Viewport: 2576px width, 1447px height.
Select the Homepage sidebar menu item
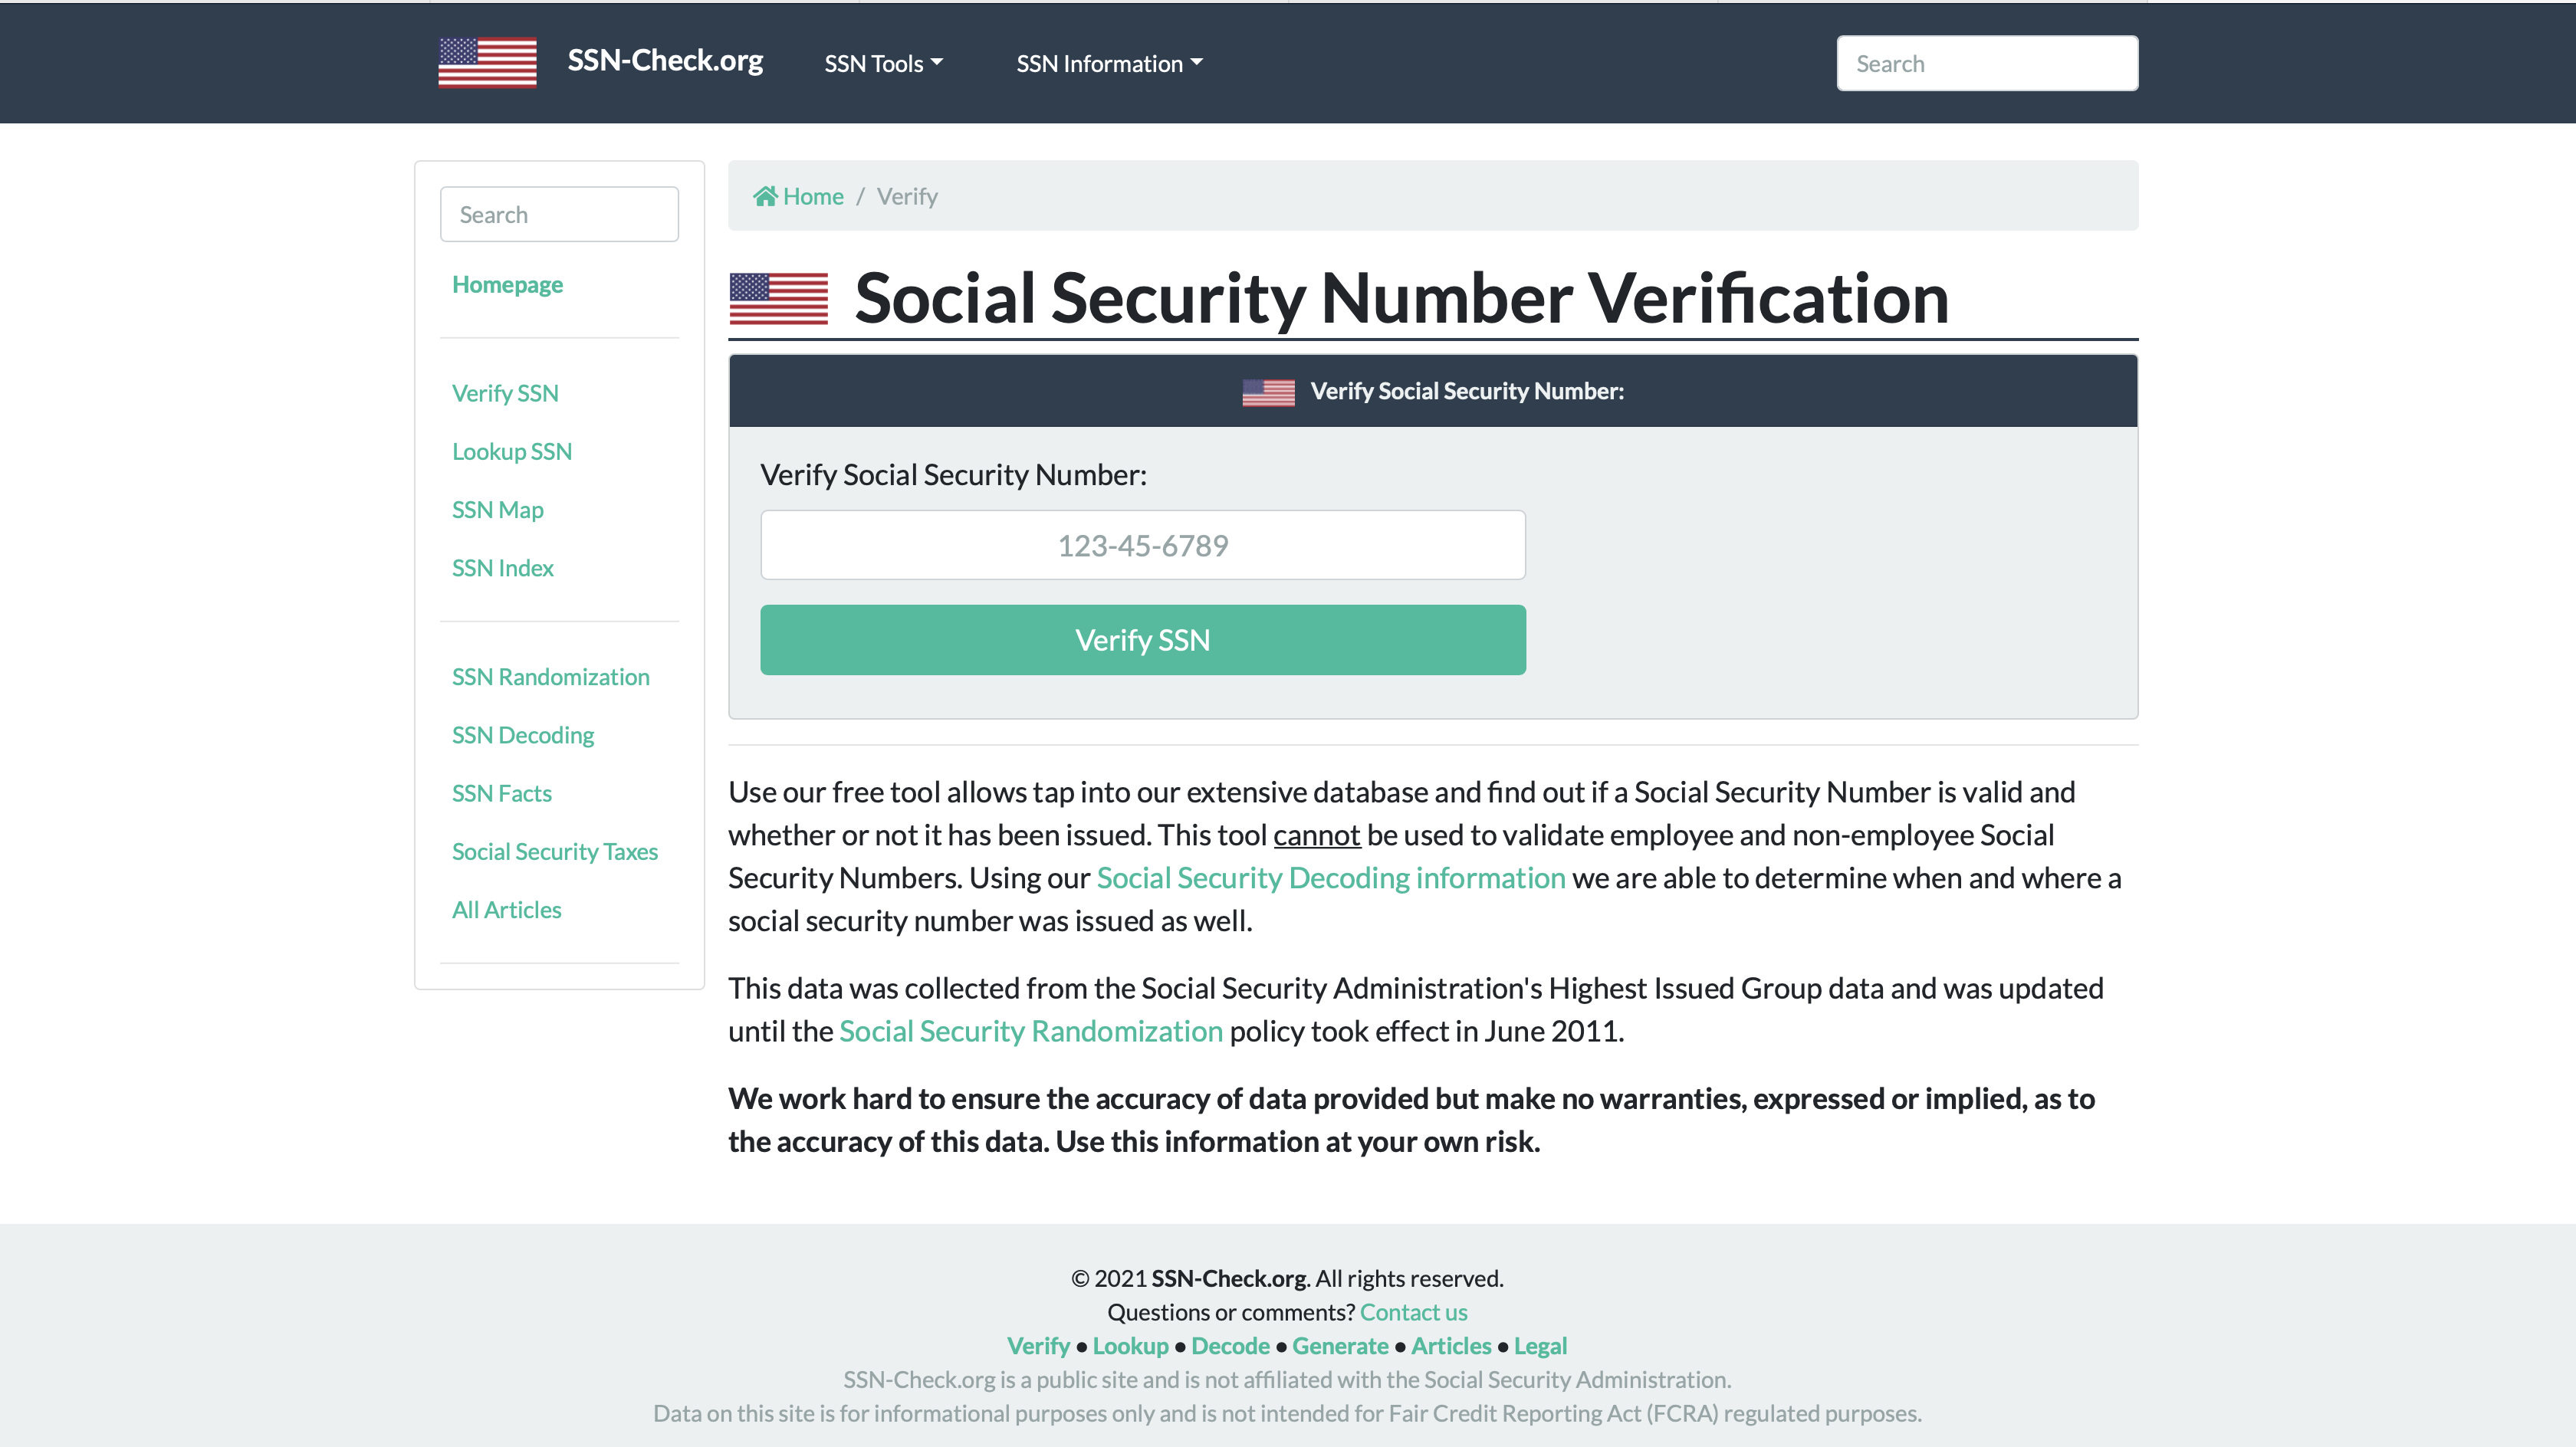tap(508, 283)
